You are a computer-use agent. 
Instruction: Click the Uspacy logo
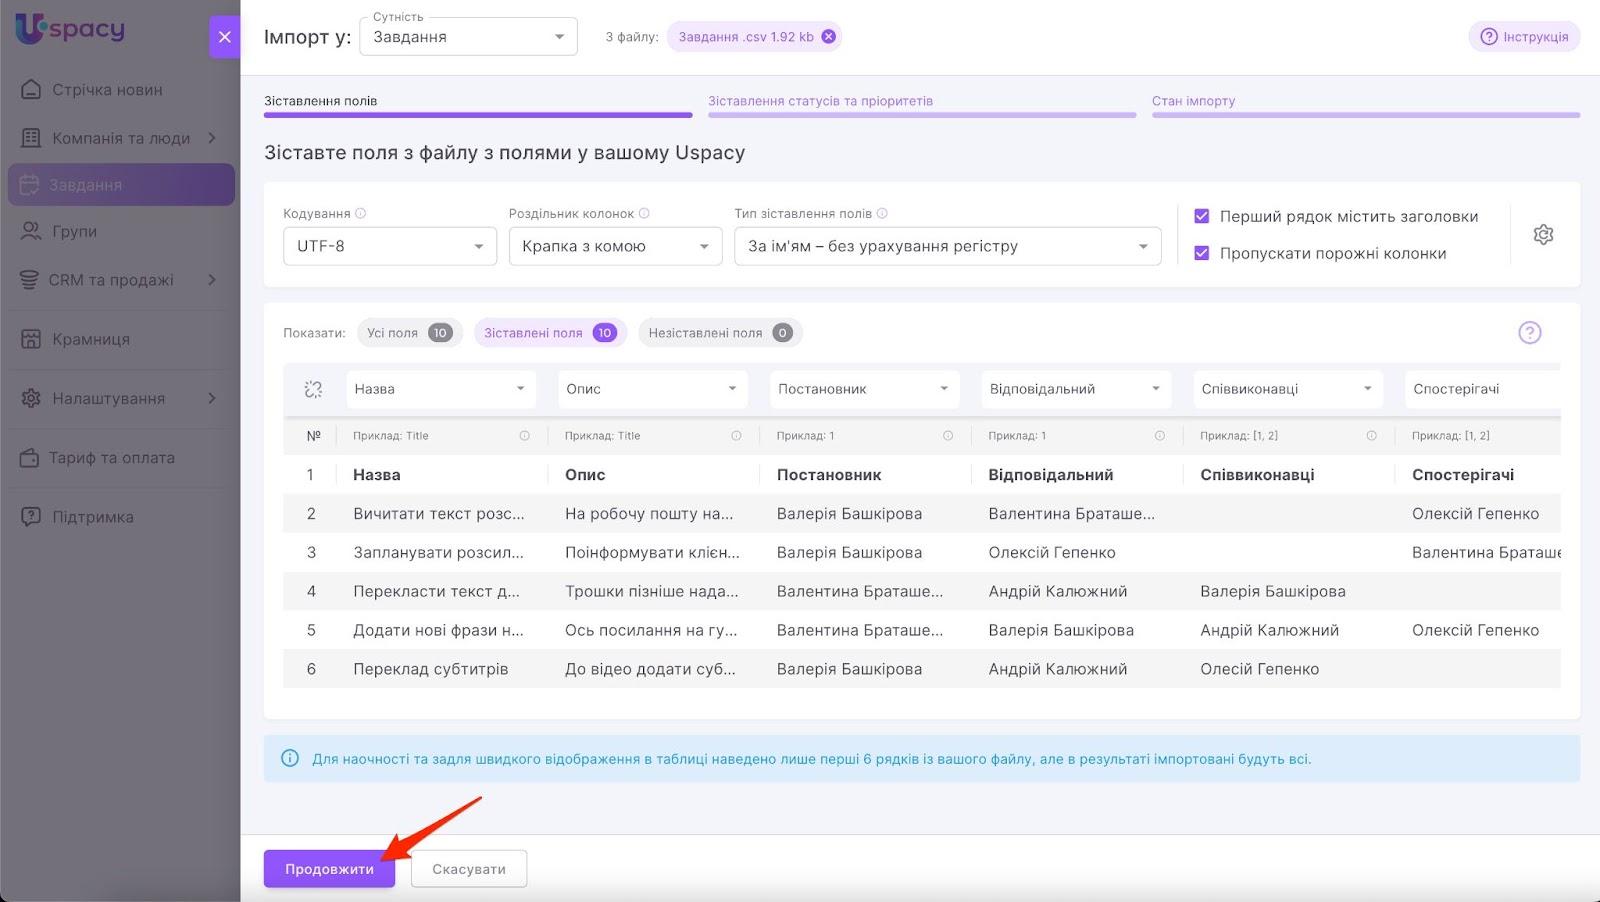[x=70, y=29]
